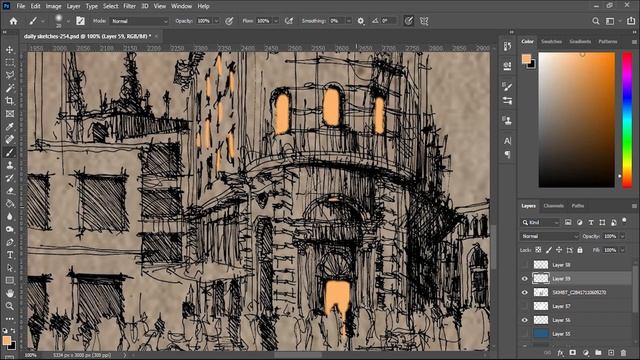Open the layer filter Kind dropdown
Image resolution: width=640 pixels, height=360 pixels.
coord(540,222)
